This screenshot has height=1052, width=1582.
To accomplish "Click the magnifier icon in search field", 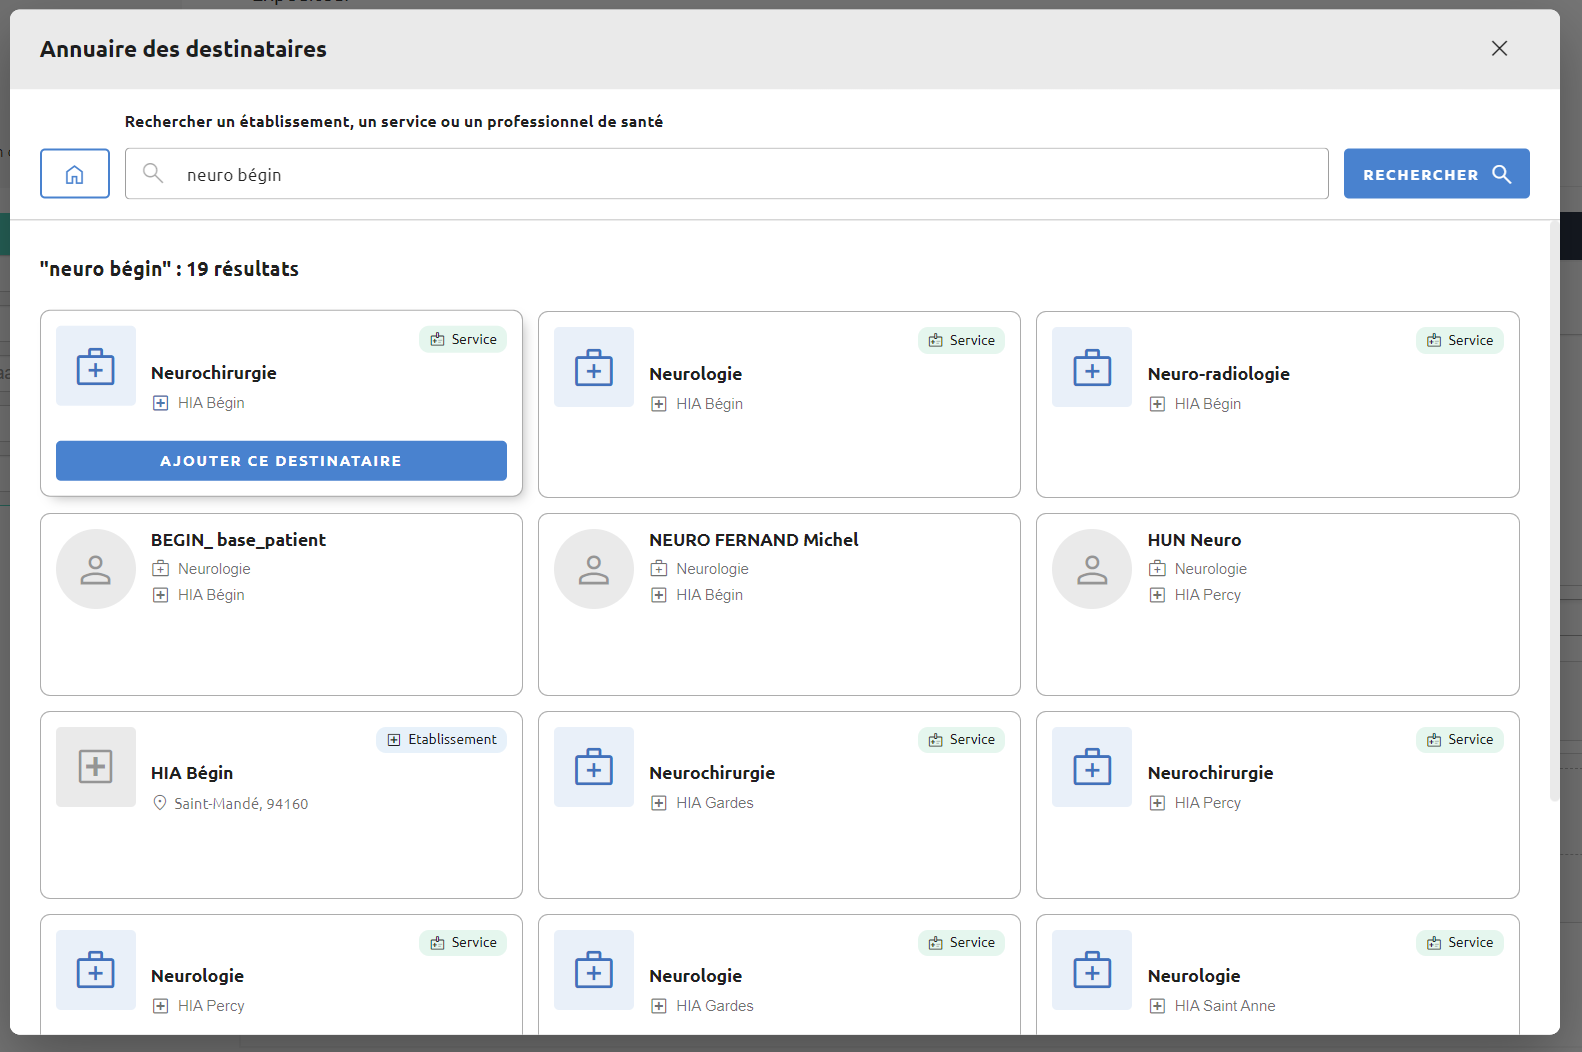I will [153, 173].
